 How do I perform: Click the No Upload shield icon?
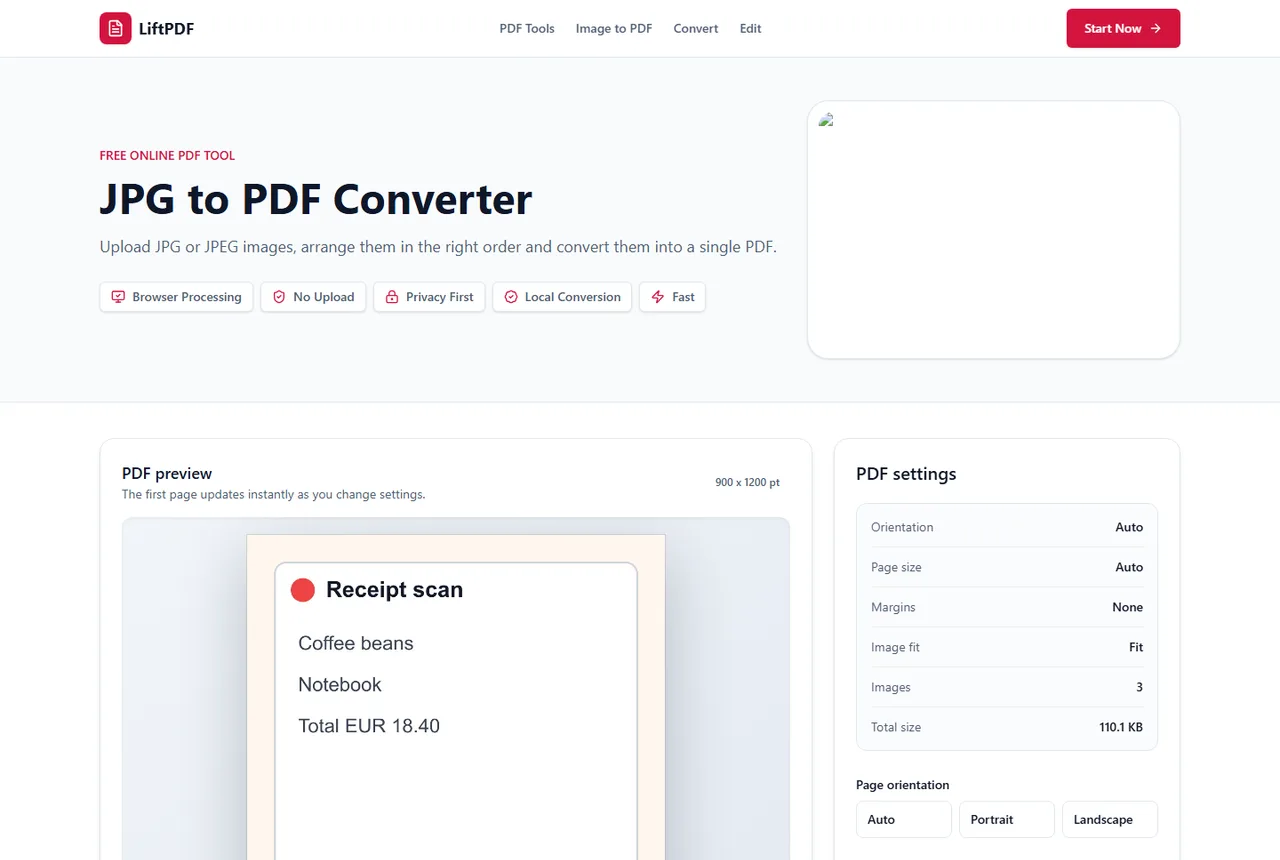(x=279, y=297)
